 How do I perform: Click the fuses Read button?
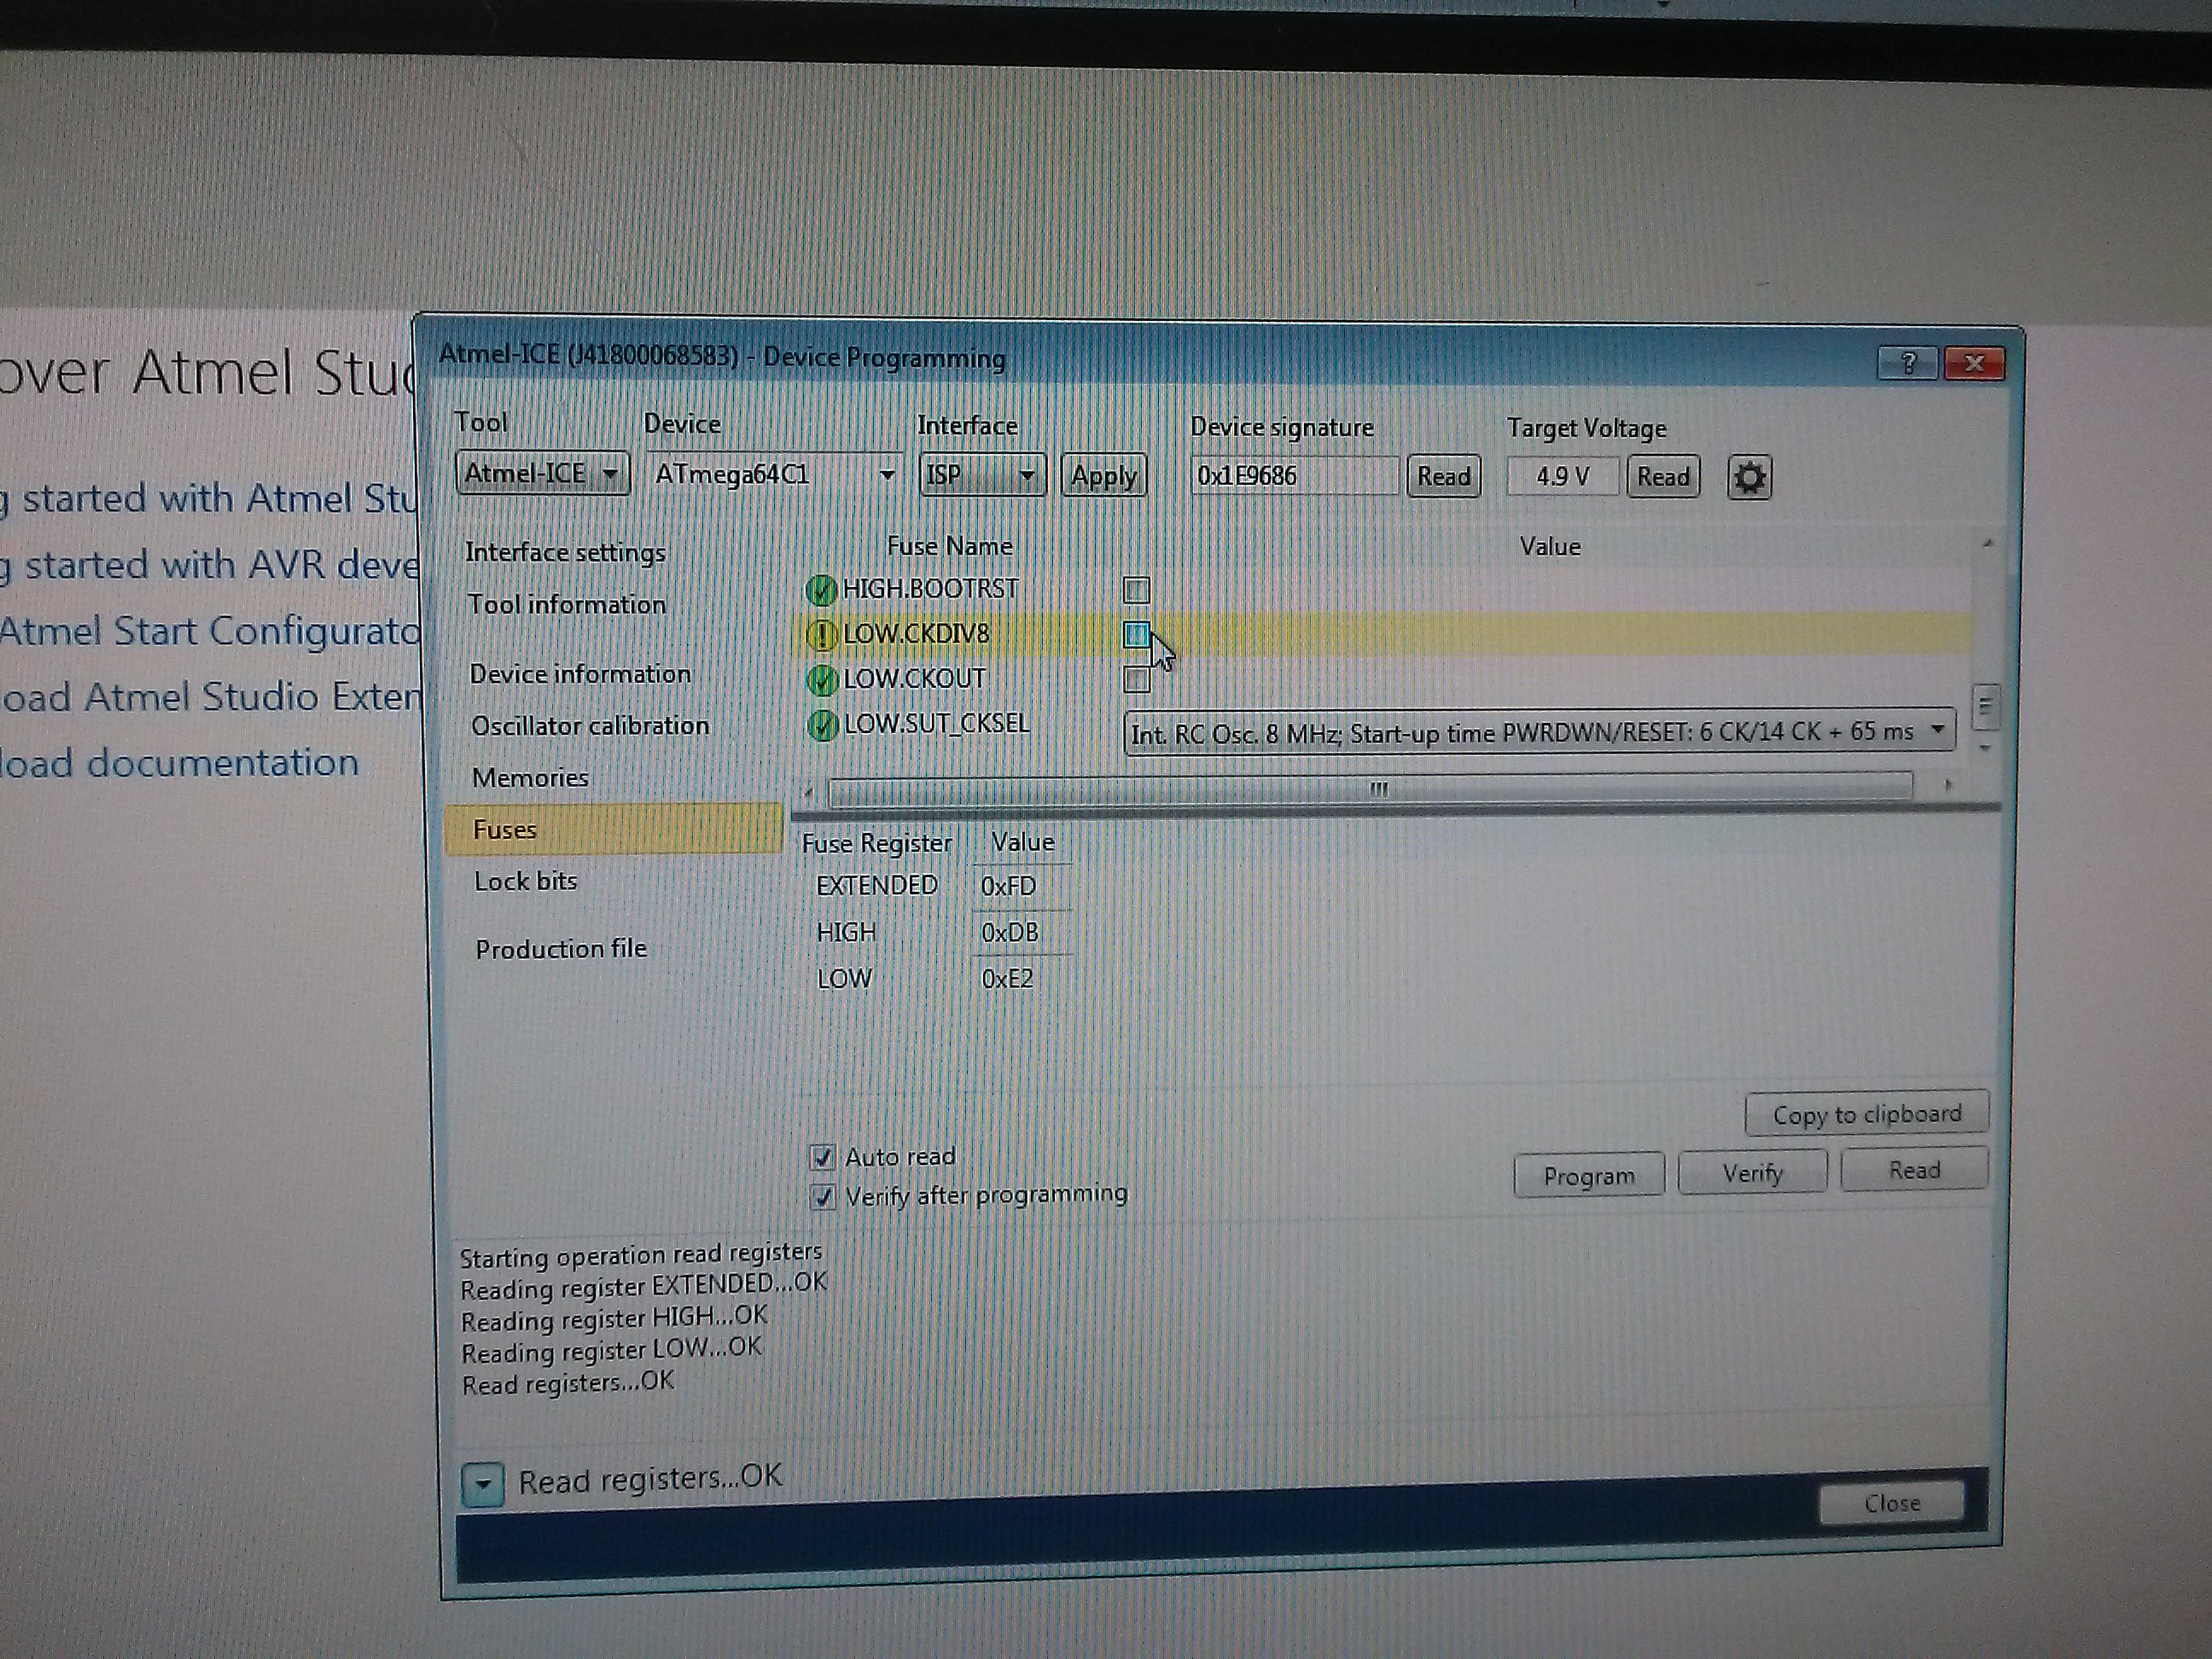(1914, 1170)
